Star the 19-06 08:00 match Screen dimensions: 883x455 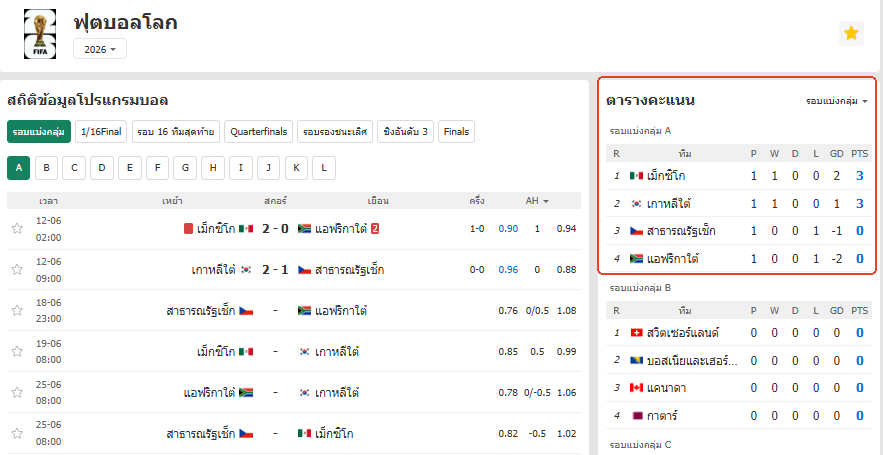17,352
